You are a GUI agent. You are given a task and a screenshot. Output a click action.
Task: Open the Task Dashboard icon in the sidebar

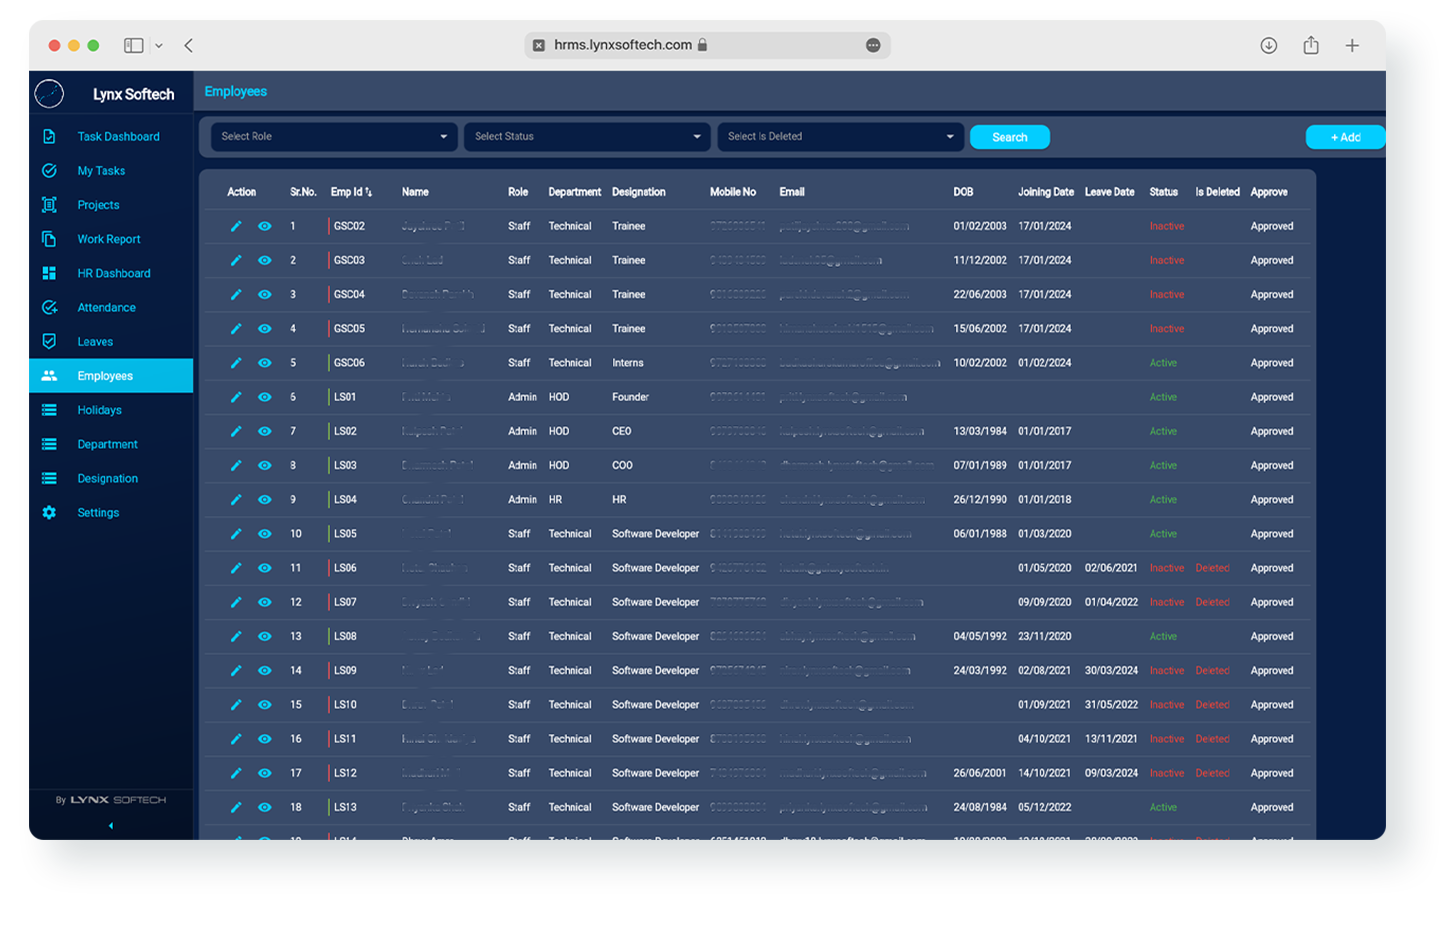[x=49, y=136]
